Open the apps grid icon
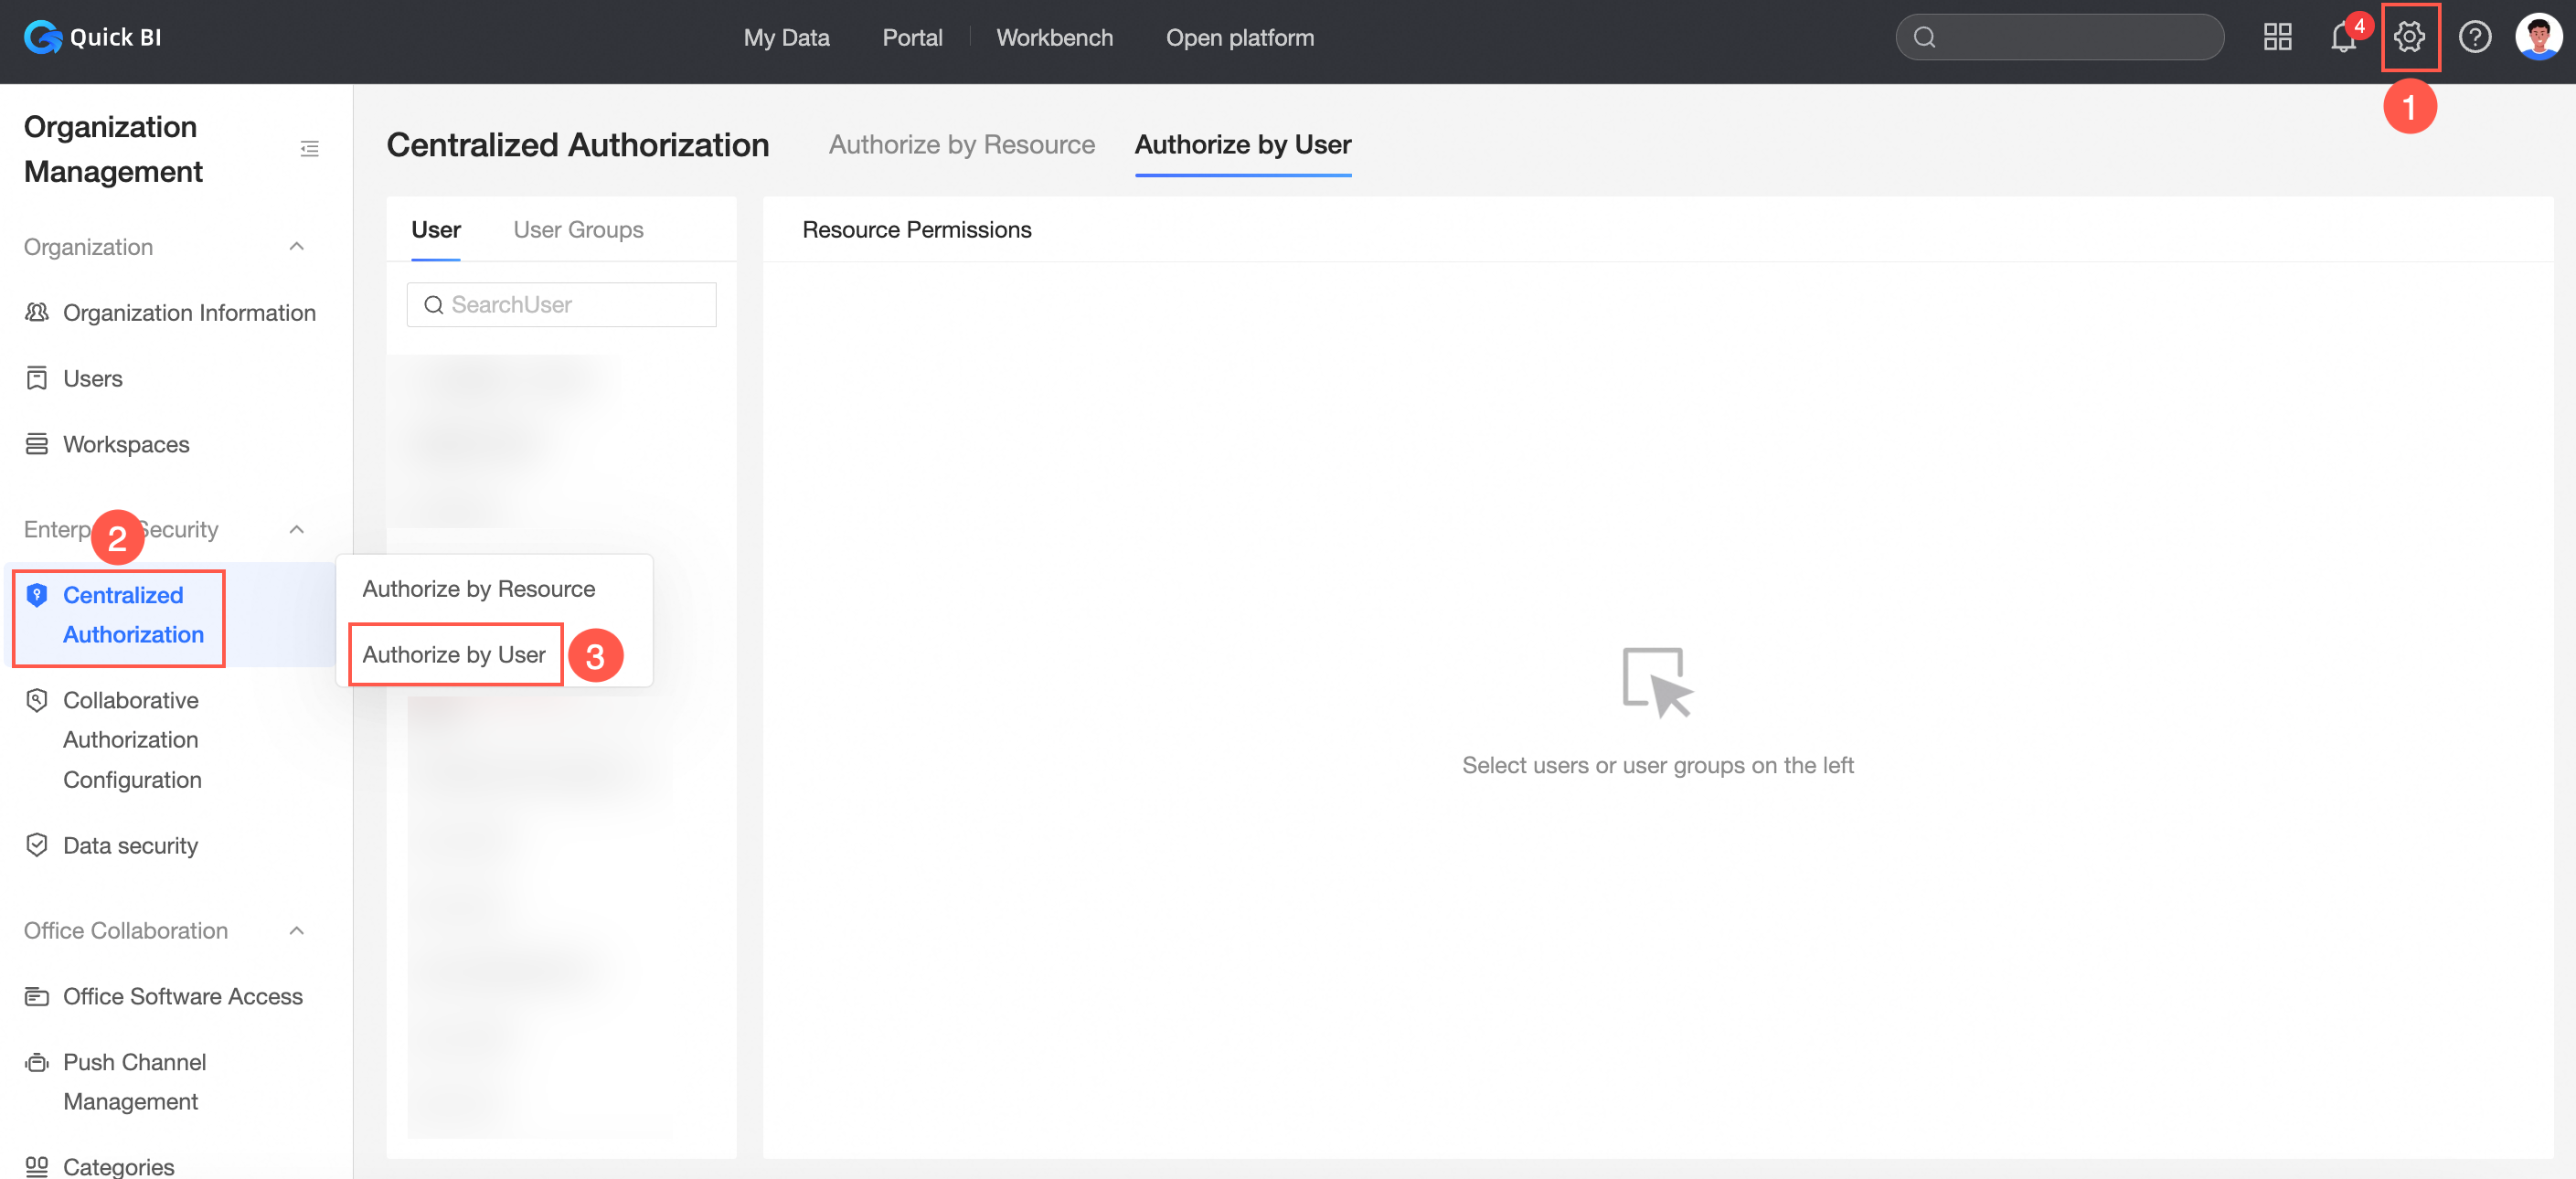This screenshot has height=1179, width=2576. (2277, 37)
